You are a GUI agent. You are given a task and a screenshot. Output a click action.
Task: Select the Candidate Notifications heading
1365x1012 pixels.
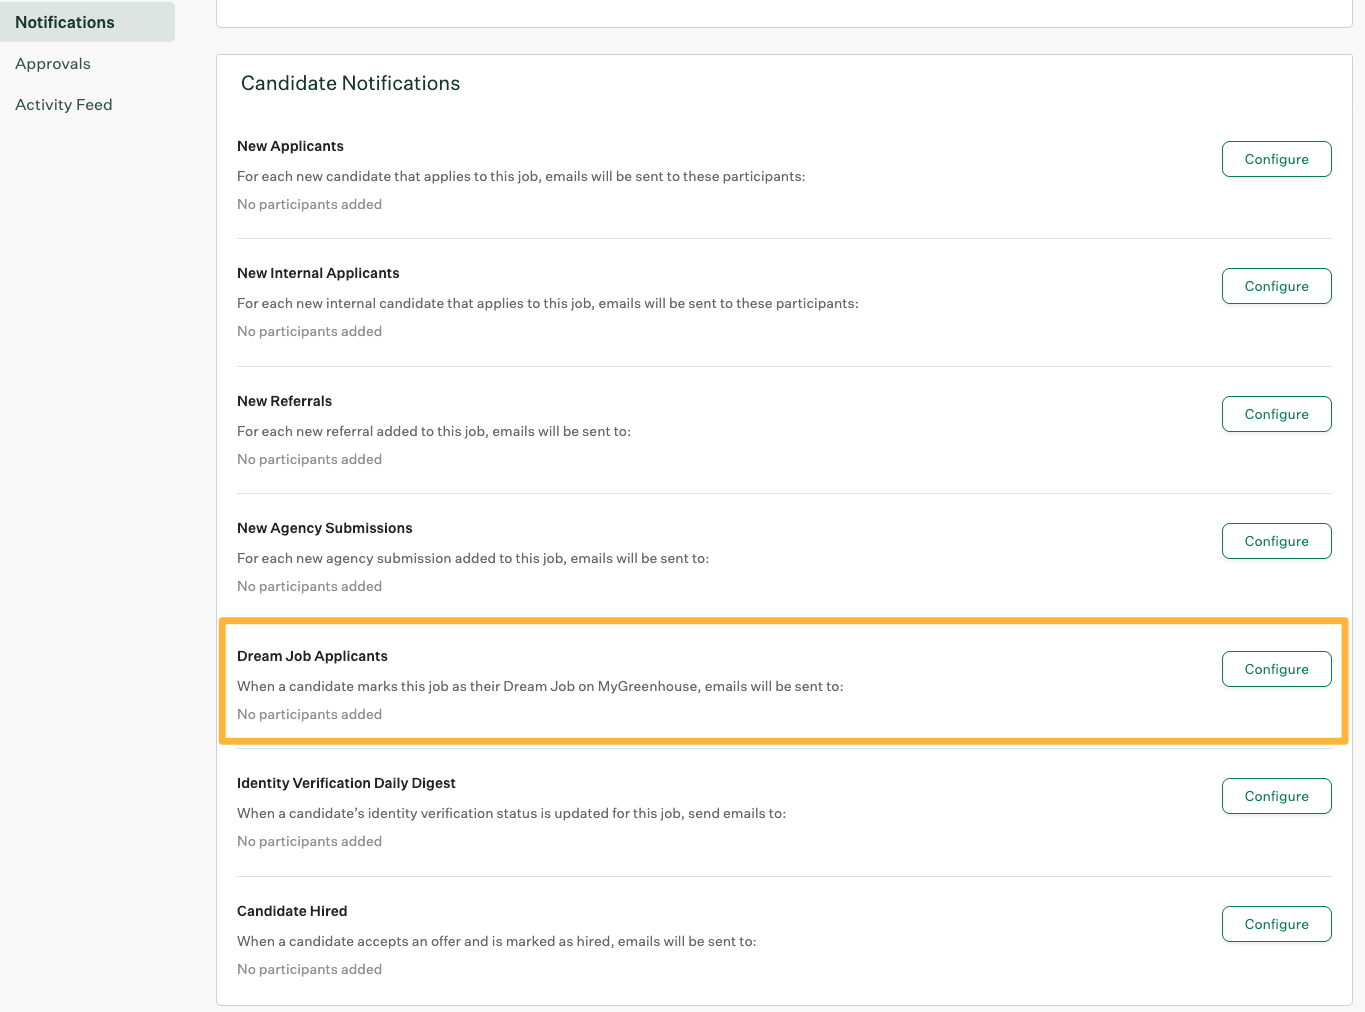pyautogui.click(x=350, y=83)
